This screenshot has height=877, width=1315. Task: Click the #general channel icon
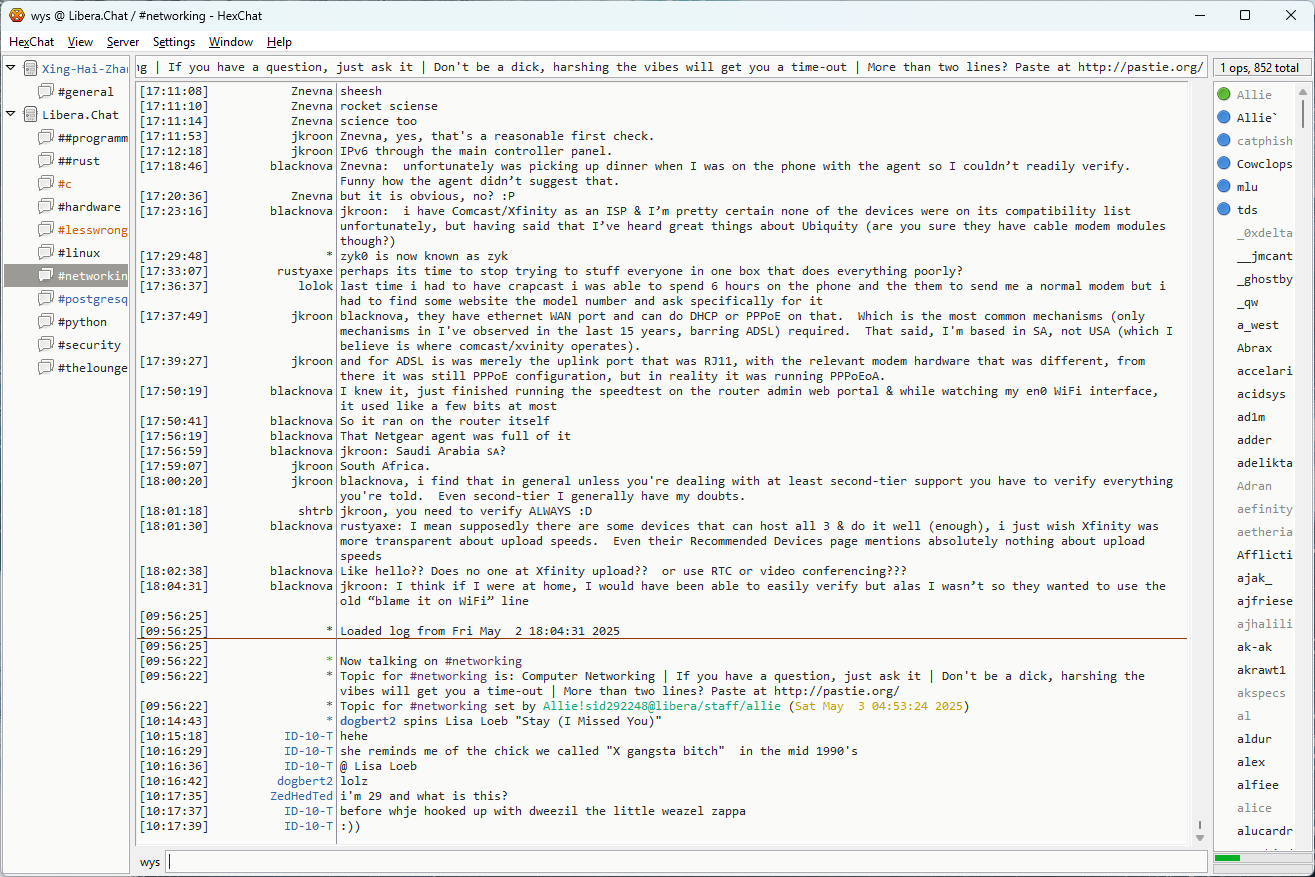[45, 92]
